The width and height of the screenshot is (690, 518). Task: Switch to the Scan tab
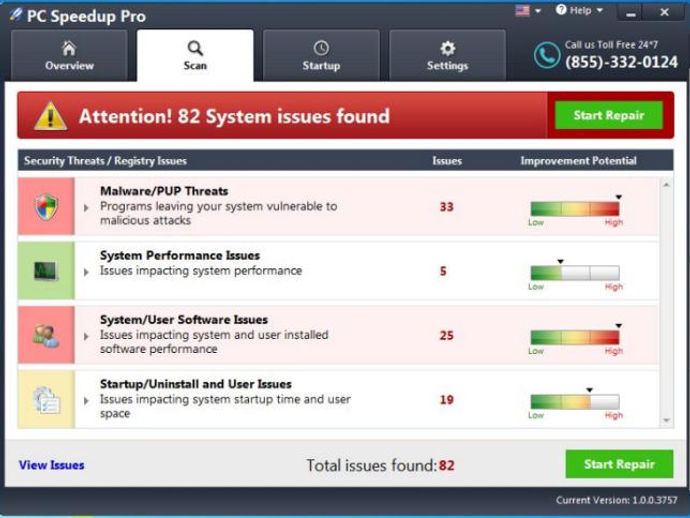pos(195,55)
